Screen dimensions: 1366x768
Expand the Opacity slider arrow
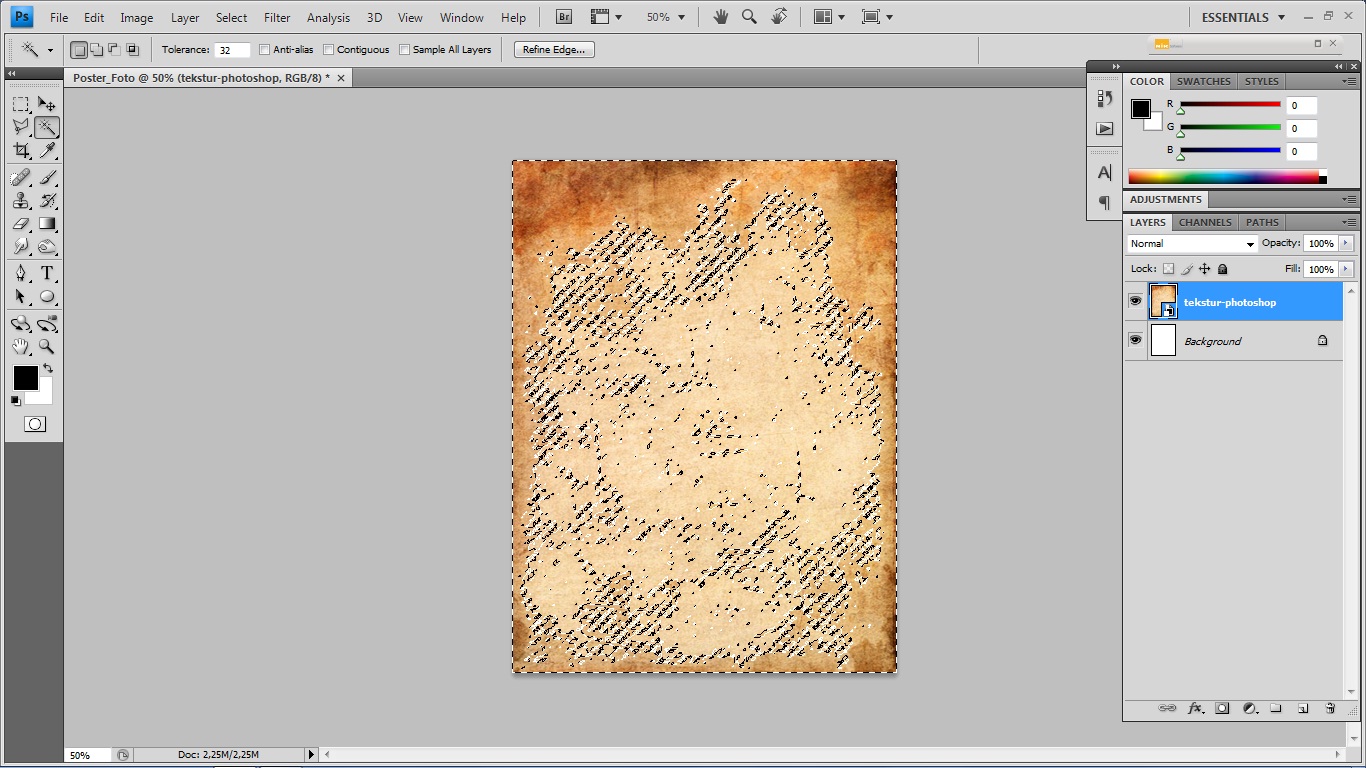coord(1346,244)
